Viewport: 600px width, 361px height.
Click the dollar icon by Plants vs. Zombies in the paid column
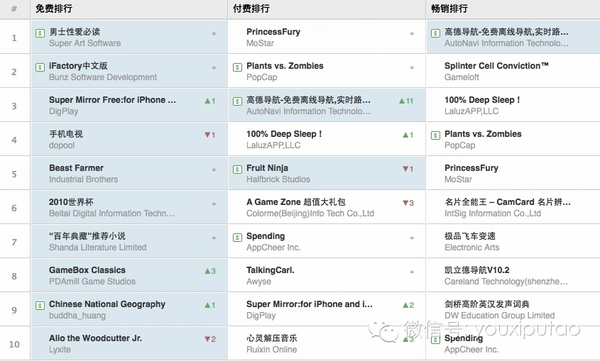pyautogui.click(x=238, y=67)
